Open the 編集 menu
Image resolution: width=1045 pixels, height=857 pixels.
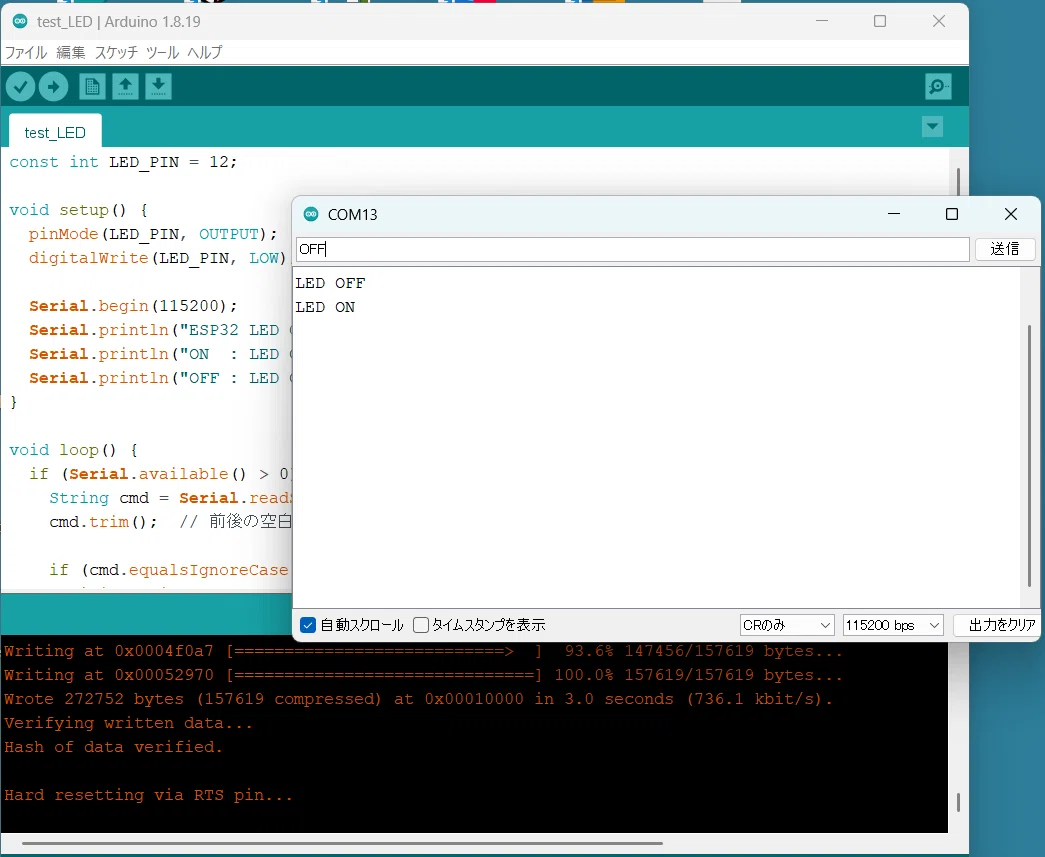click(x=71, y=52)
